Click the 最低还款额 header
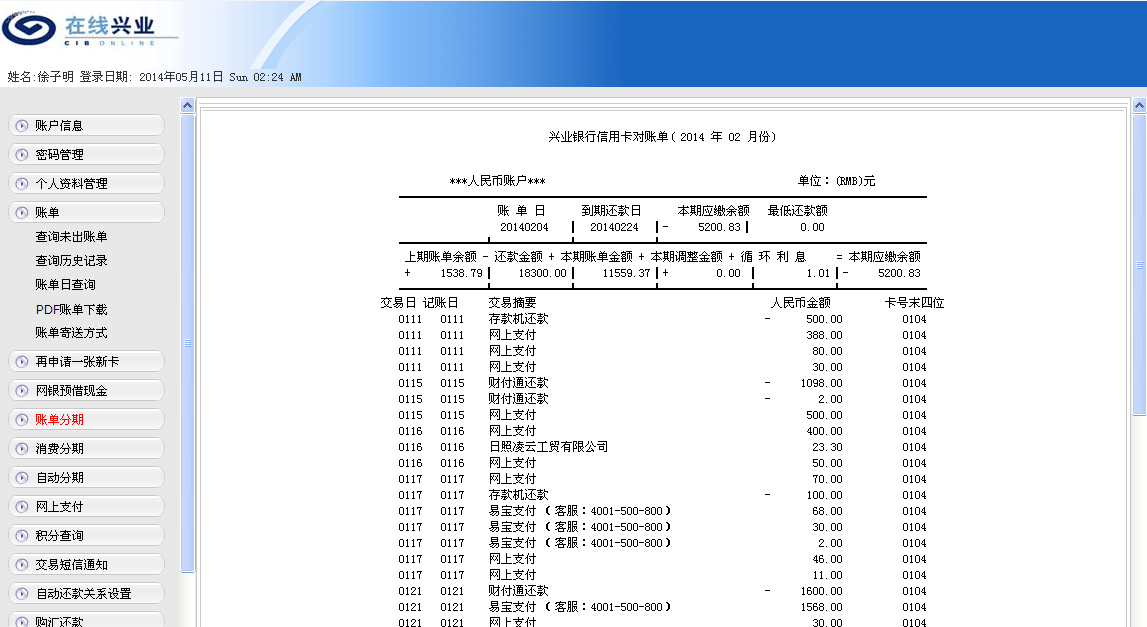Viewport: 1147px width, 627px height. click(x=797, y=211)
